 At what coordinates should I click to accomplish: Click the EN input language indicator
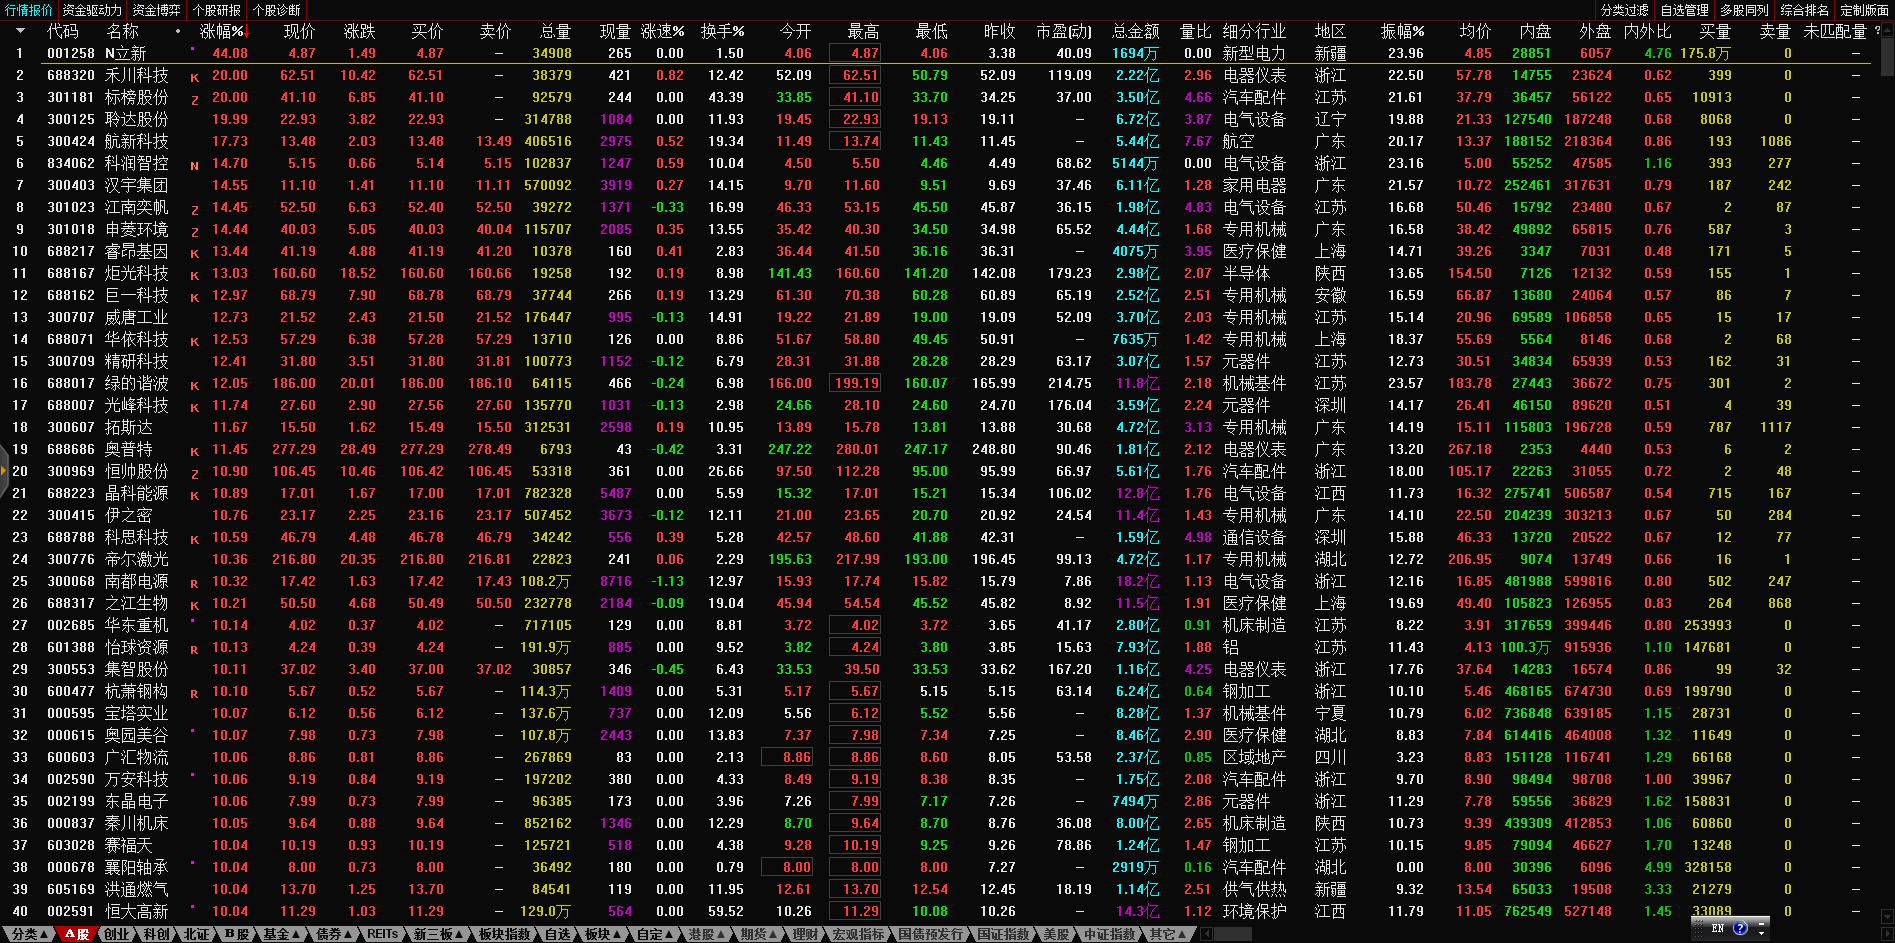coord(1718,928)
